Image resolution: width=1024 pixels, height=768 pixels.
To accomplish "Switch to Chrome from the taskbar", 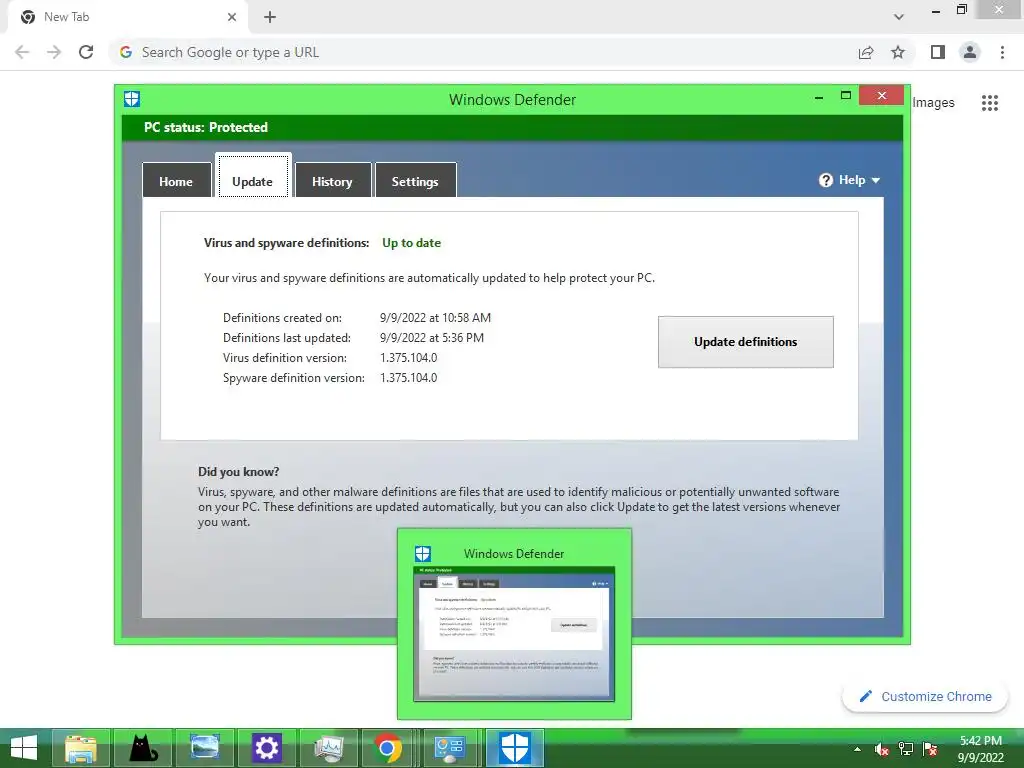I will 389,748.
